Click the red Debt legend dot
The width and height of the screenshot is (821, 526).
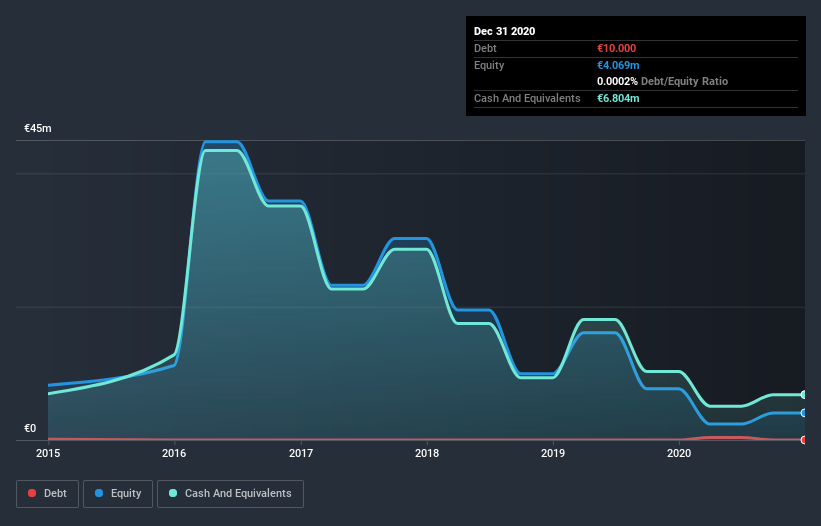pyautogui.click(x=32, y=493)
